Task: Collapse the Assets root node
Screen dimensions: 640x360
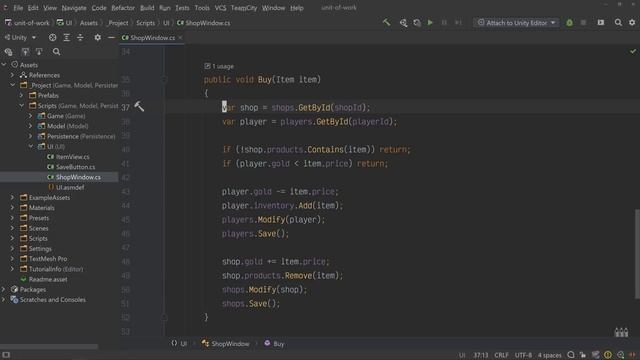Action: pyautogui.click(x=4, y=64)
